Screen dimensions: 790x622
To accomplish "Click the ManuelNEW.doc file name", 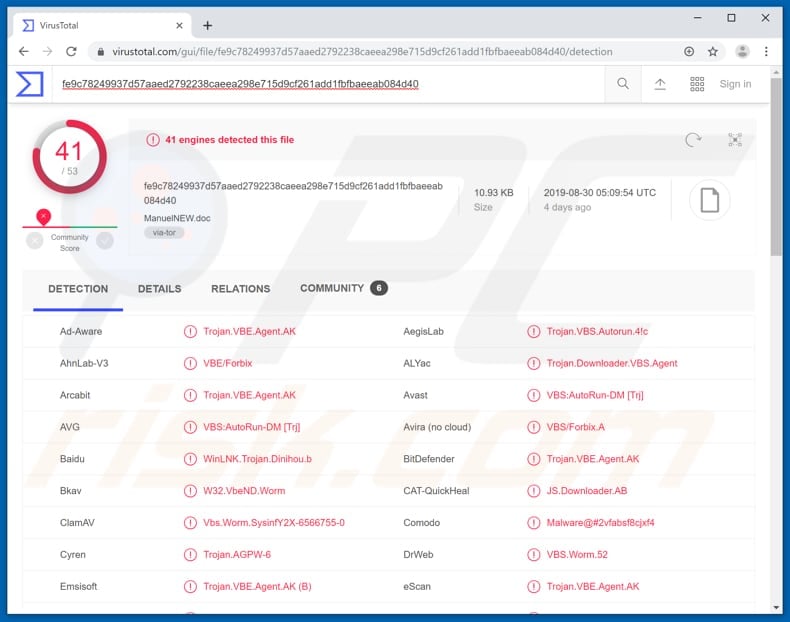I will (177, 218).
